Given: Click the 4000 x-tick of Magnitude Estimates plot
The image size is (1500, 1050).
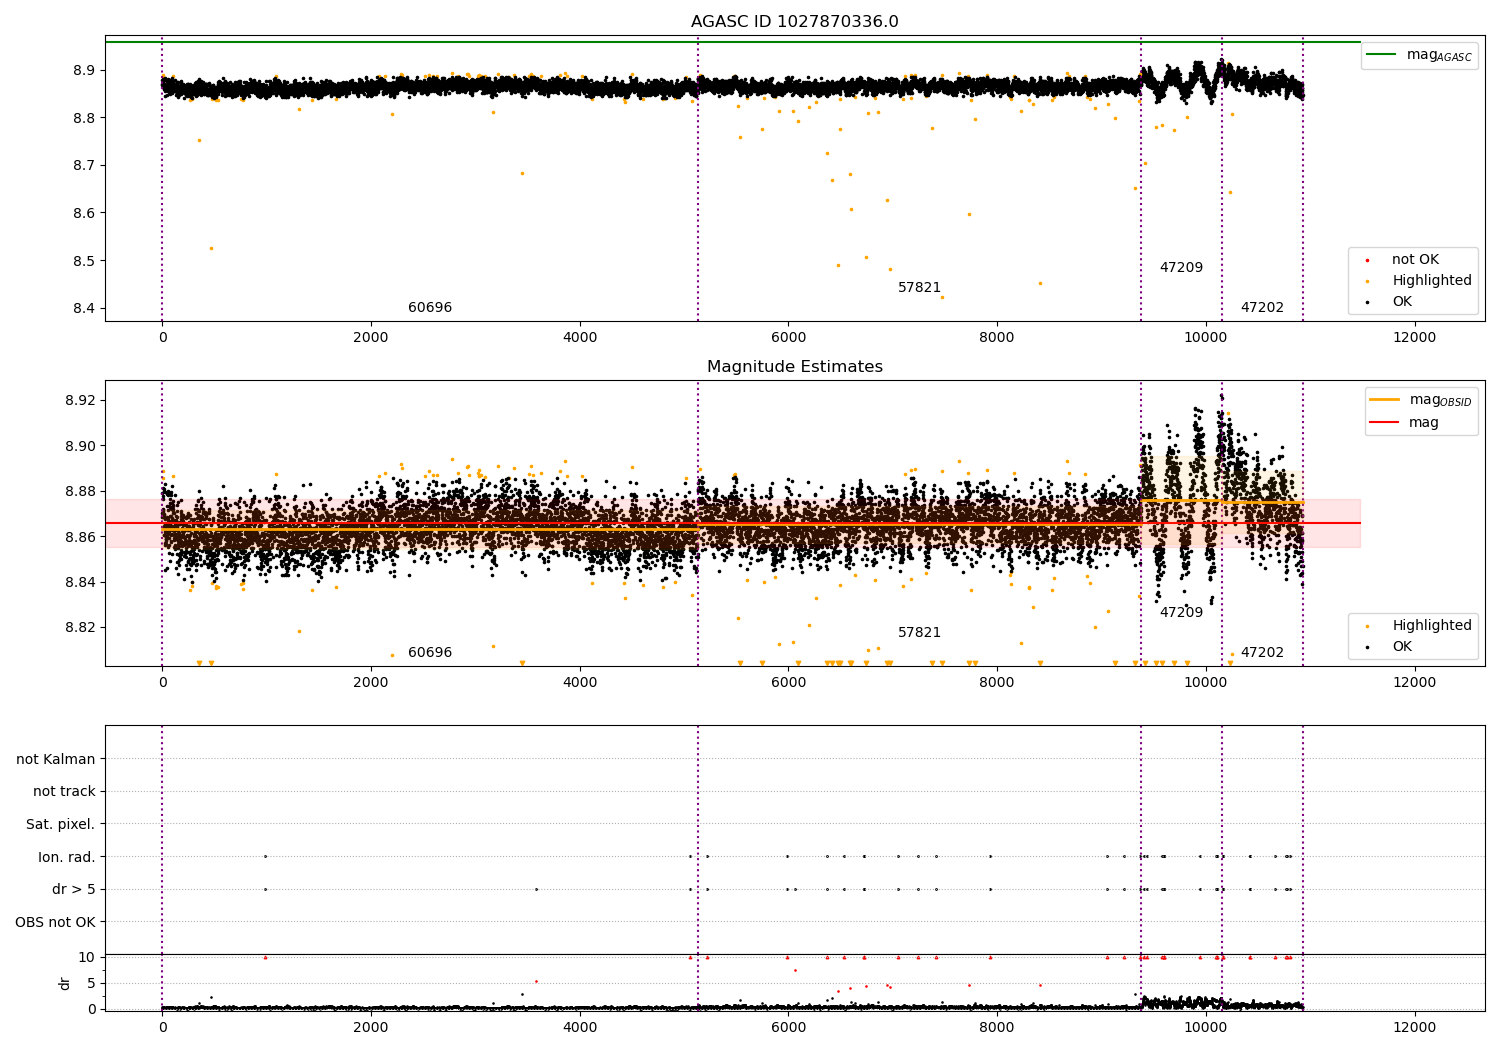Looking at the screenshot, I should tap(580, 682).
